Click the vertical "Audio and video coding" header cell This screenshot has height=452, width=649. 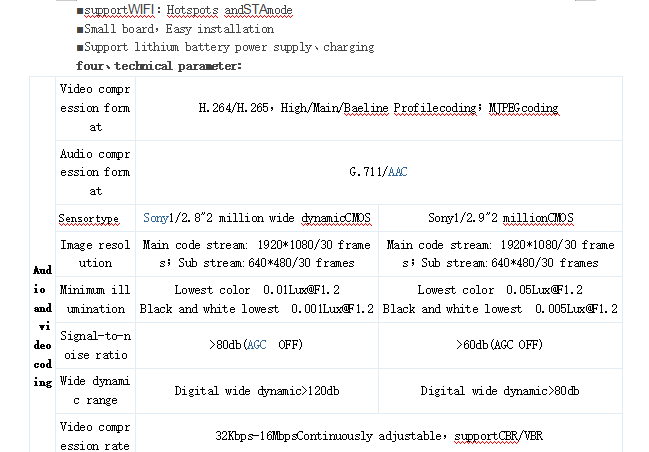pos(42,325)
